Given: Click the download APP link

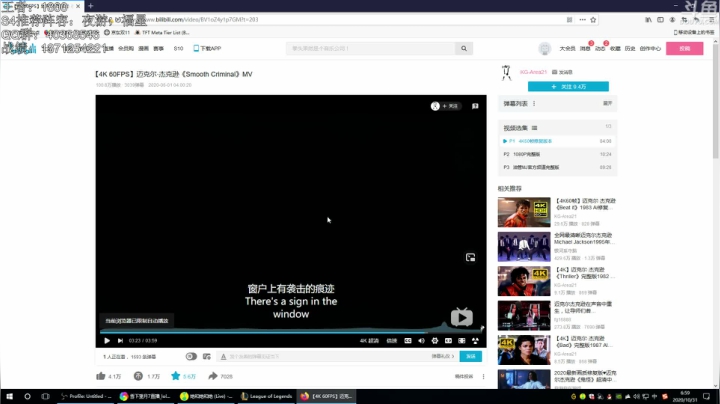Looking at the screenshot, I should [207, 48].
